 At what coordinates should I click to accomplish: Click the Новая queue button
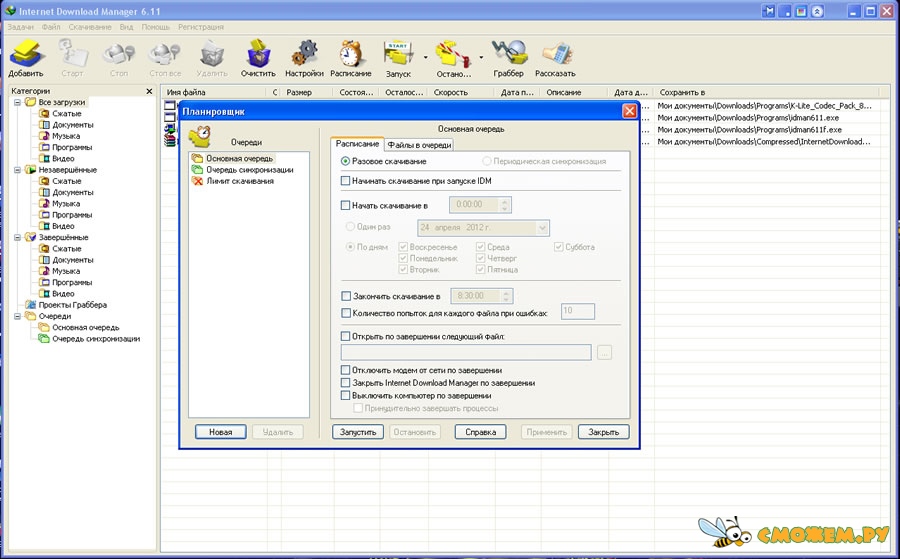pyautogui.click(x=220, y=432)
